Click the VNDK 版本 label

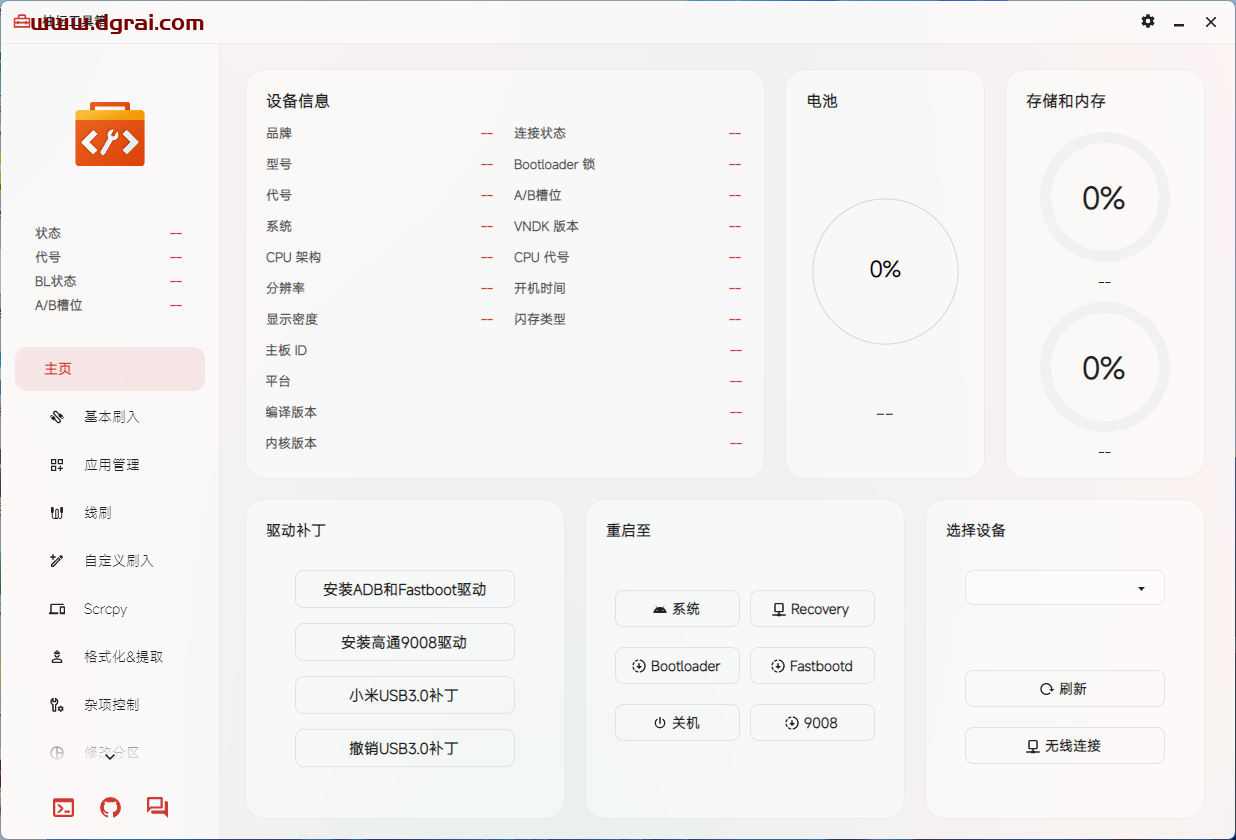(x=546, y=226)
